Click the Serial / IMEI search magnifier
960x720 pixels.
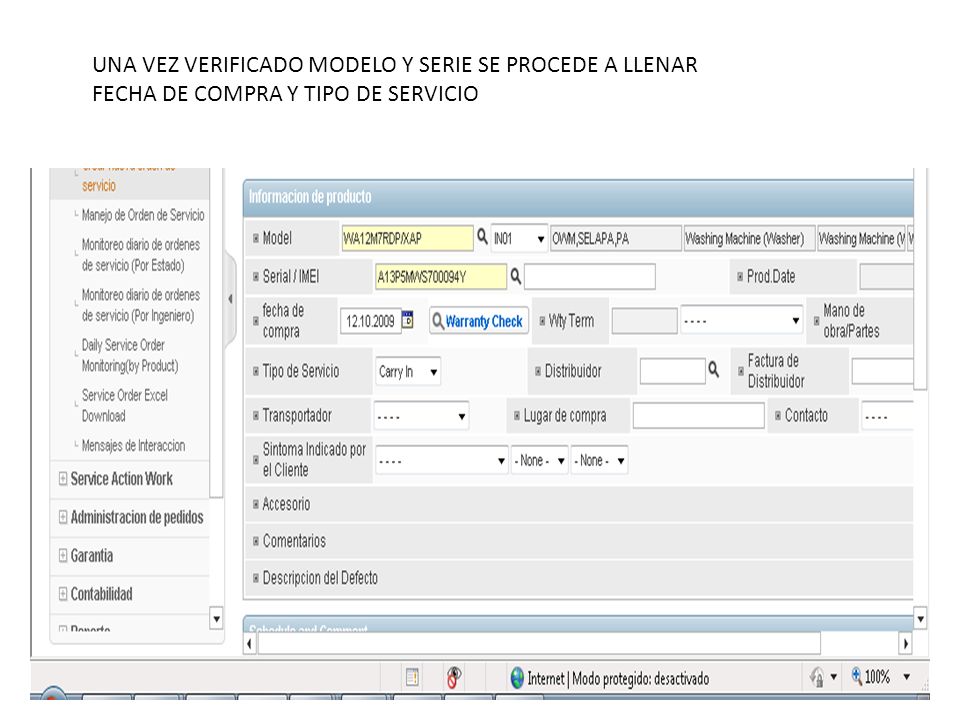coord(516,276)
